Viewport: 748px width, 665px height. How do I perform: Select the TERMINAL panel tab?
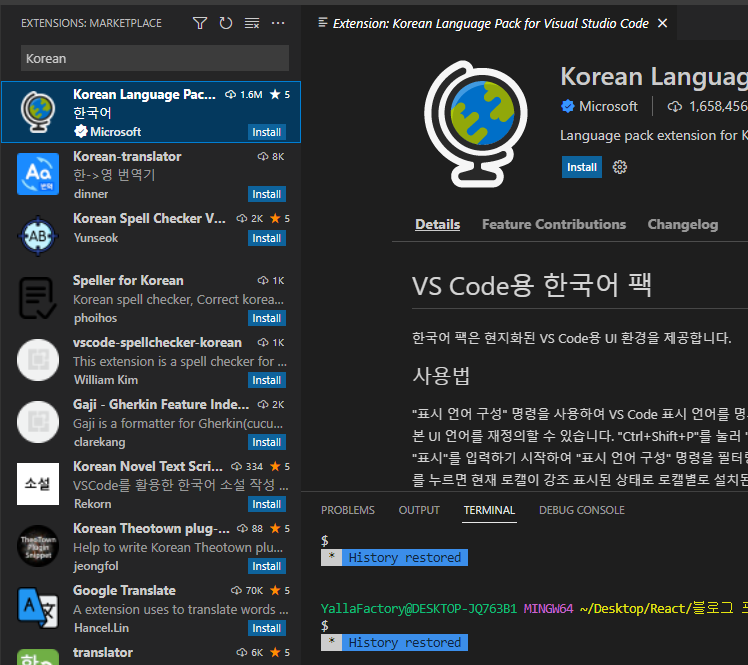coord(489,510)
